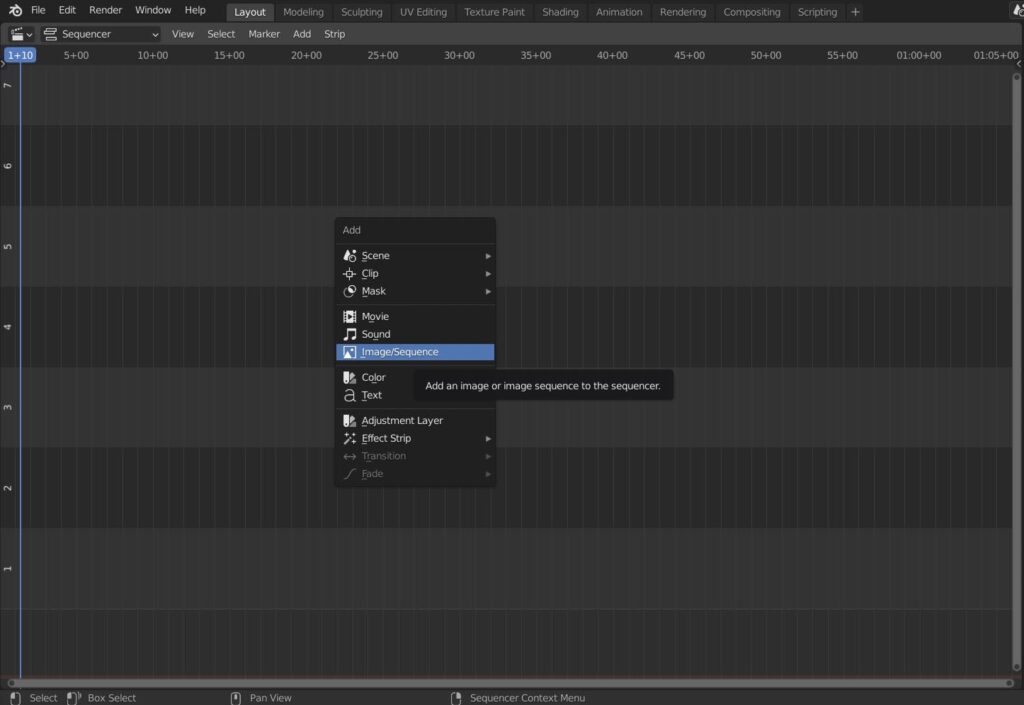Click the Blender logo icon
This screenshot has height=705, width=1024.
point(15,10)
